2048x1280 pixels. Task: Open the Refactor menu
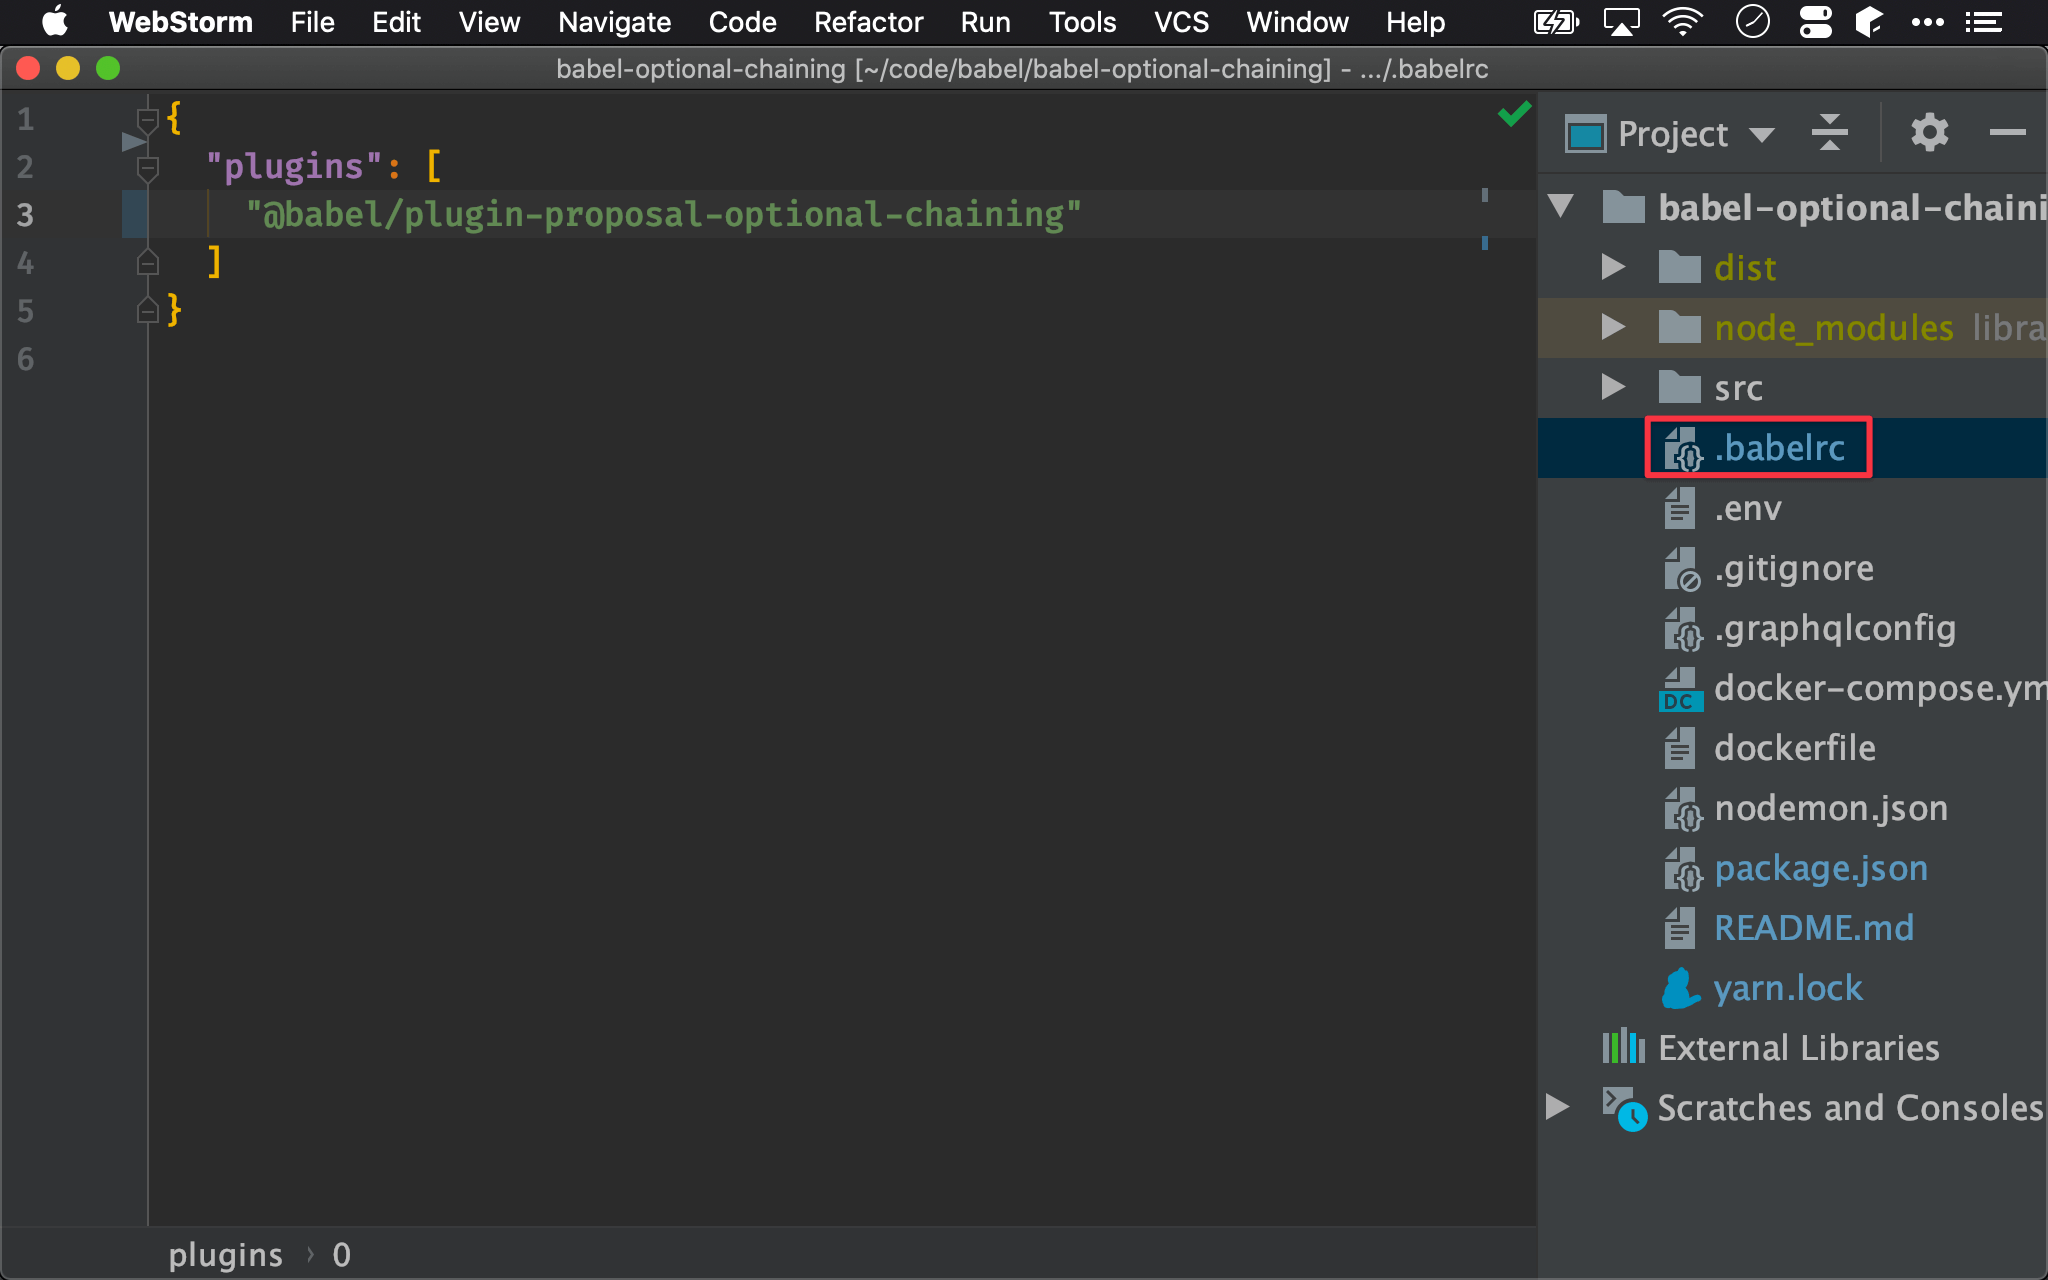(868, 22)
